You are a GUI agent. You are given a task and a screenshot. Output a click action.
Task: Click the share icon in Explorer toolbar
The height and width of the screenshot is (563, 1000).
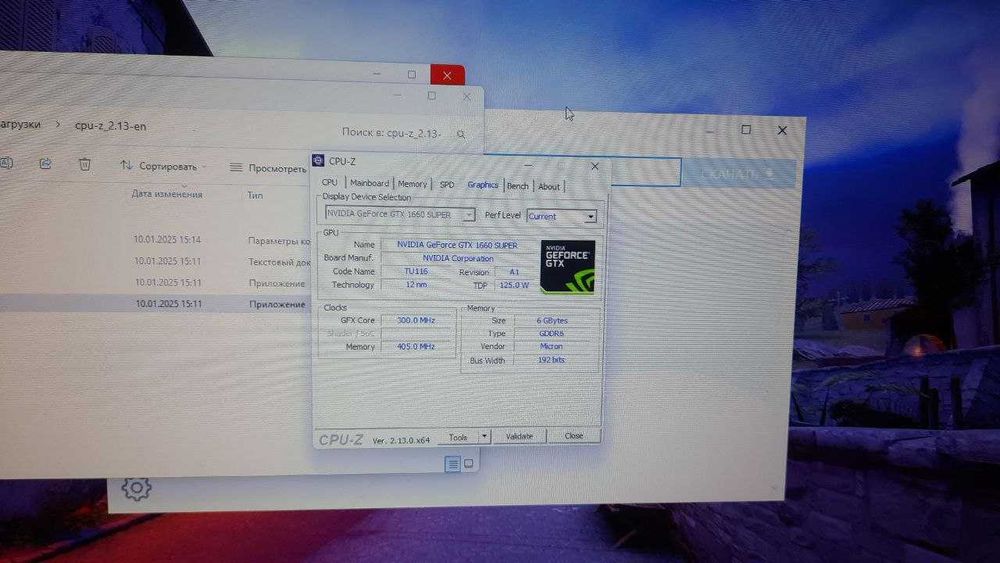click(45, 163)
